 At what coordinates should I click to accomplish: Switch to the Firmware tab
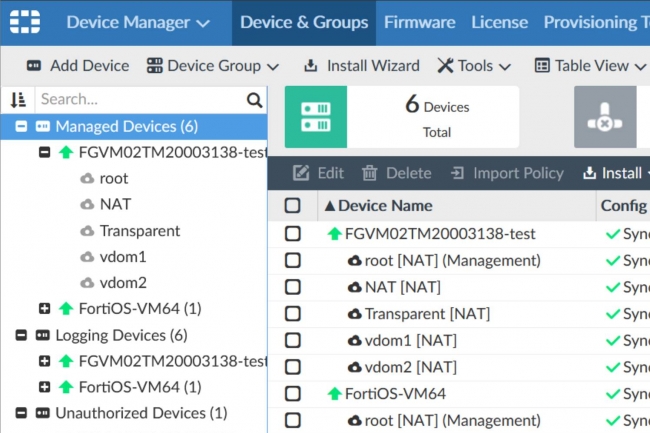click(419, 22)
